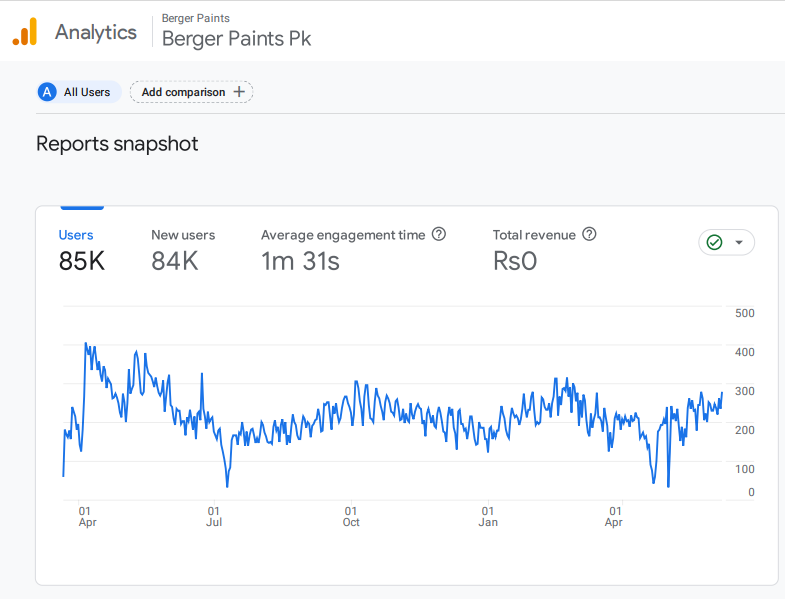The height and width of the screenshot is (599, 785).
Task: Click the Google Analytics logo icon
Action: click(x=25, y=32)
